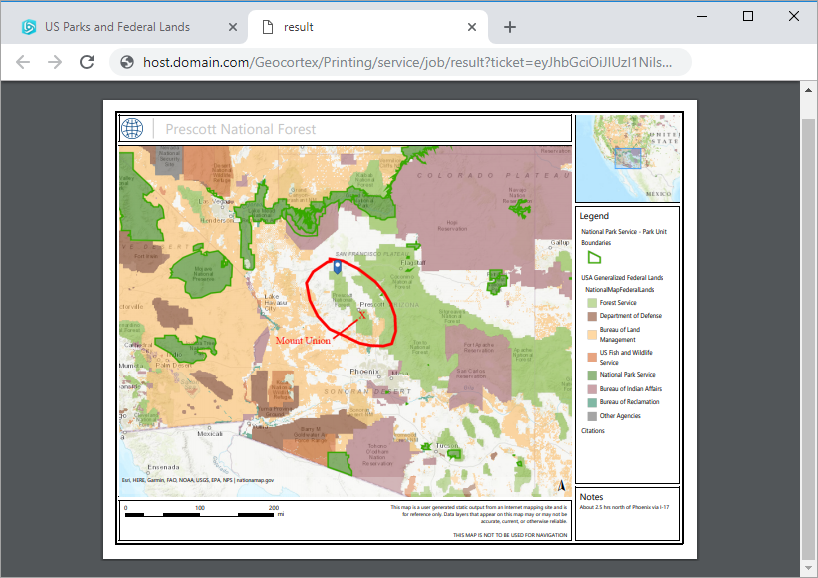Image resolution: width=818 pixels, height=578 pixels.
Task: Click the red Mount Union map label
Action: (x=302, y=341)
